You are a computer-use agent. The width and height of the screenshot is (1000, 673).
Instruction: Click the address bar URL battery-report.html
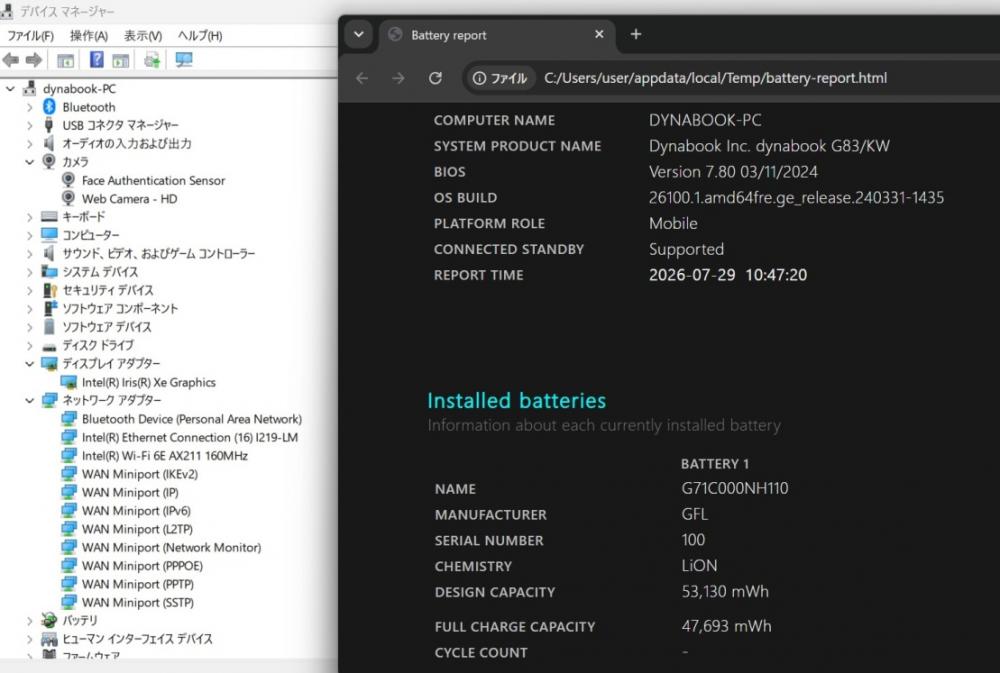pyautogui.click(x=715, y=78)
